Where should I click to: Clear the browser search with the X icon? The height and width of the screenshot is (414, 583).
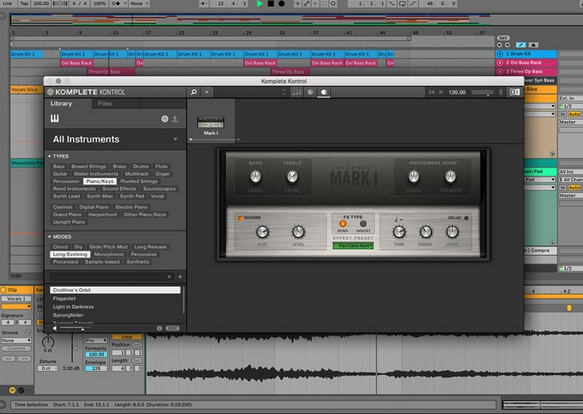(169, 277)
